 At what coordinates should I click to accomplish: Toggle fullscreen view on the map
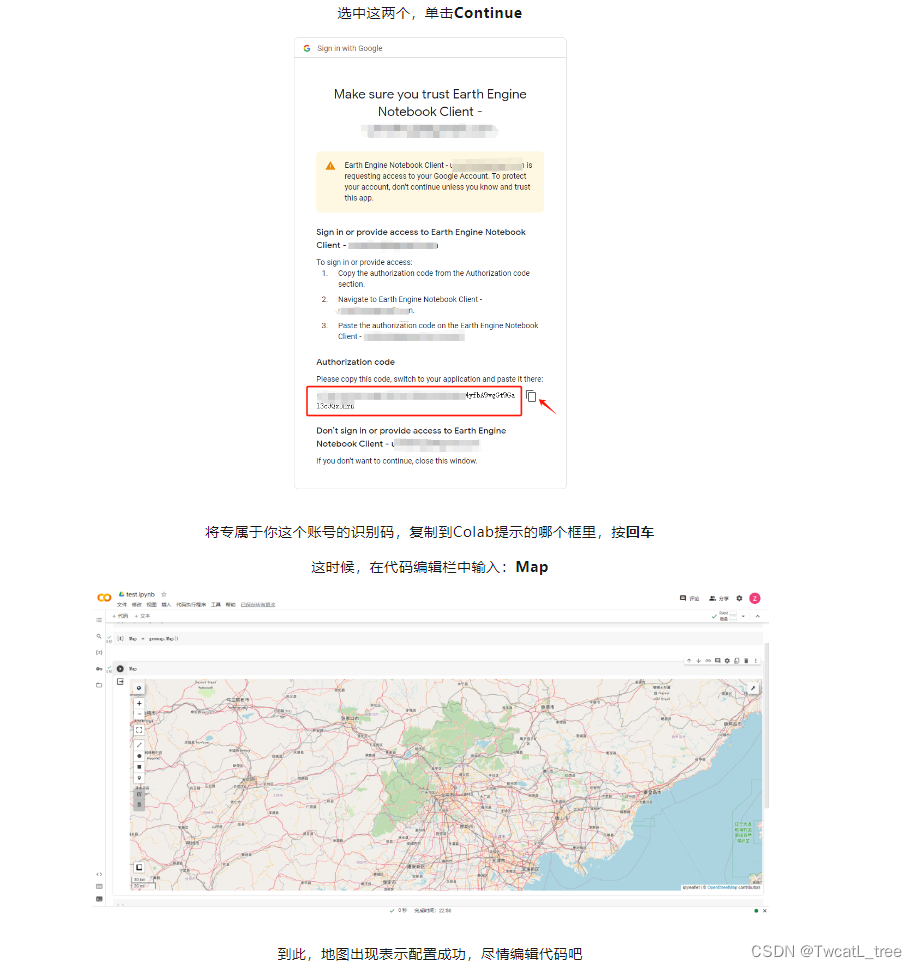pyautogui.click(x=139, y=730)
